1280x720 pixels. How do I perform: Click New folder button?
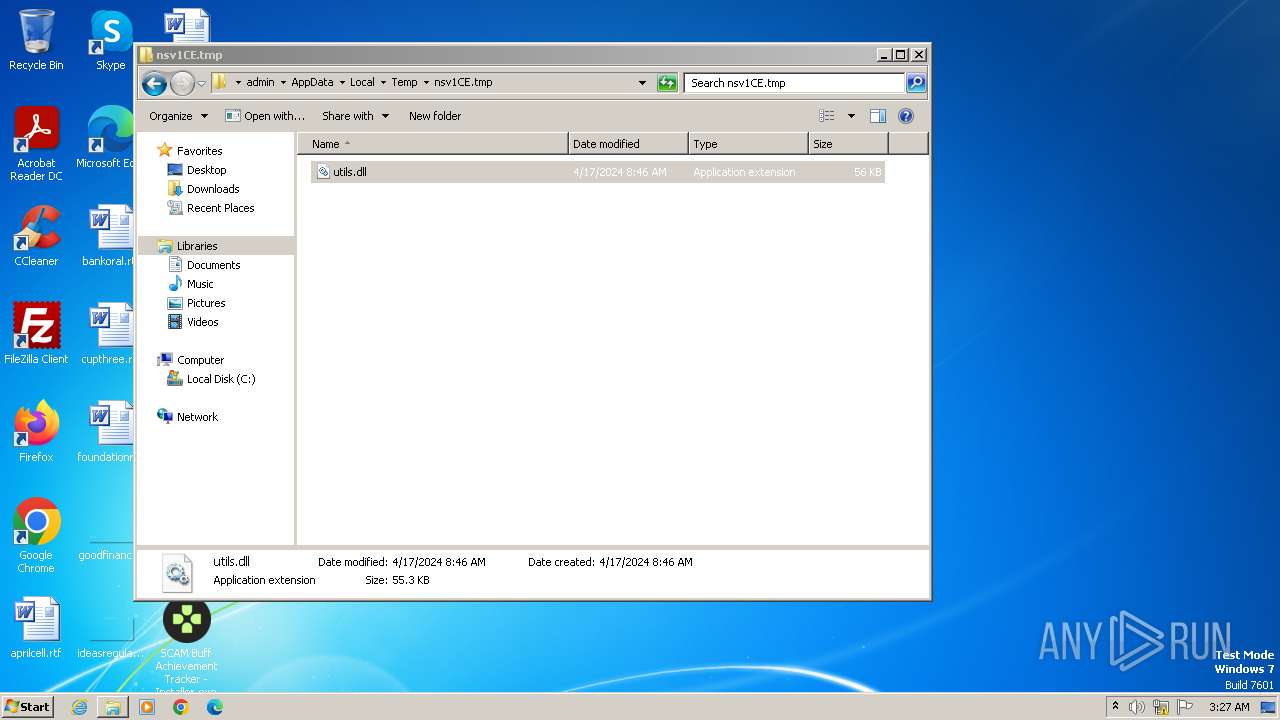click(x=435, y=116)
